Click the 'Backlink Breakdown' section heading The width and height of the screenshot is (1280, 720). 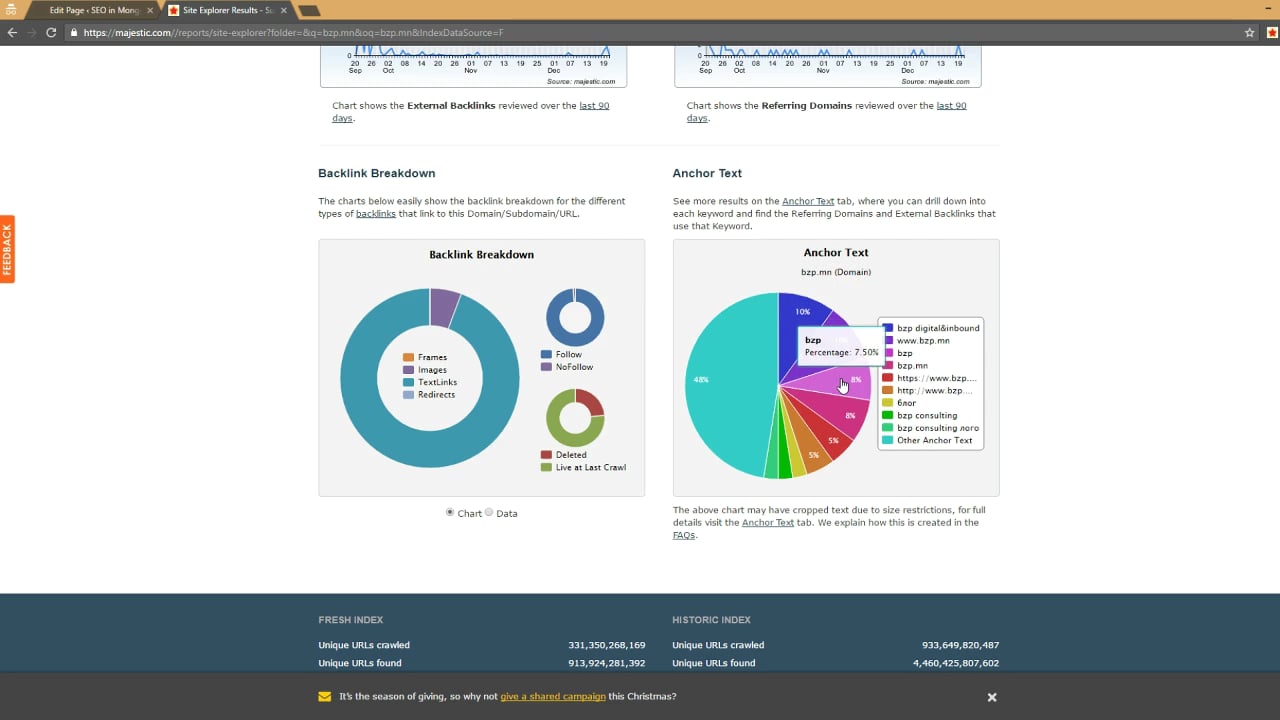pyautogui.click(x=377, y=173)
